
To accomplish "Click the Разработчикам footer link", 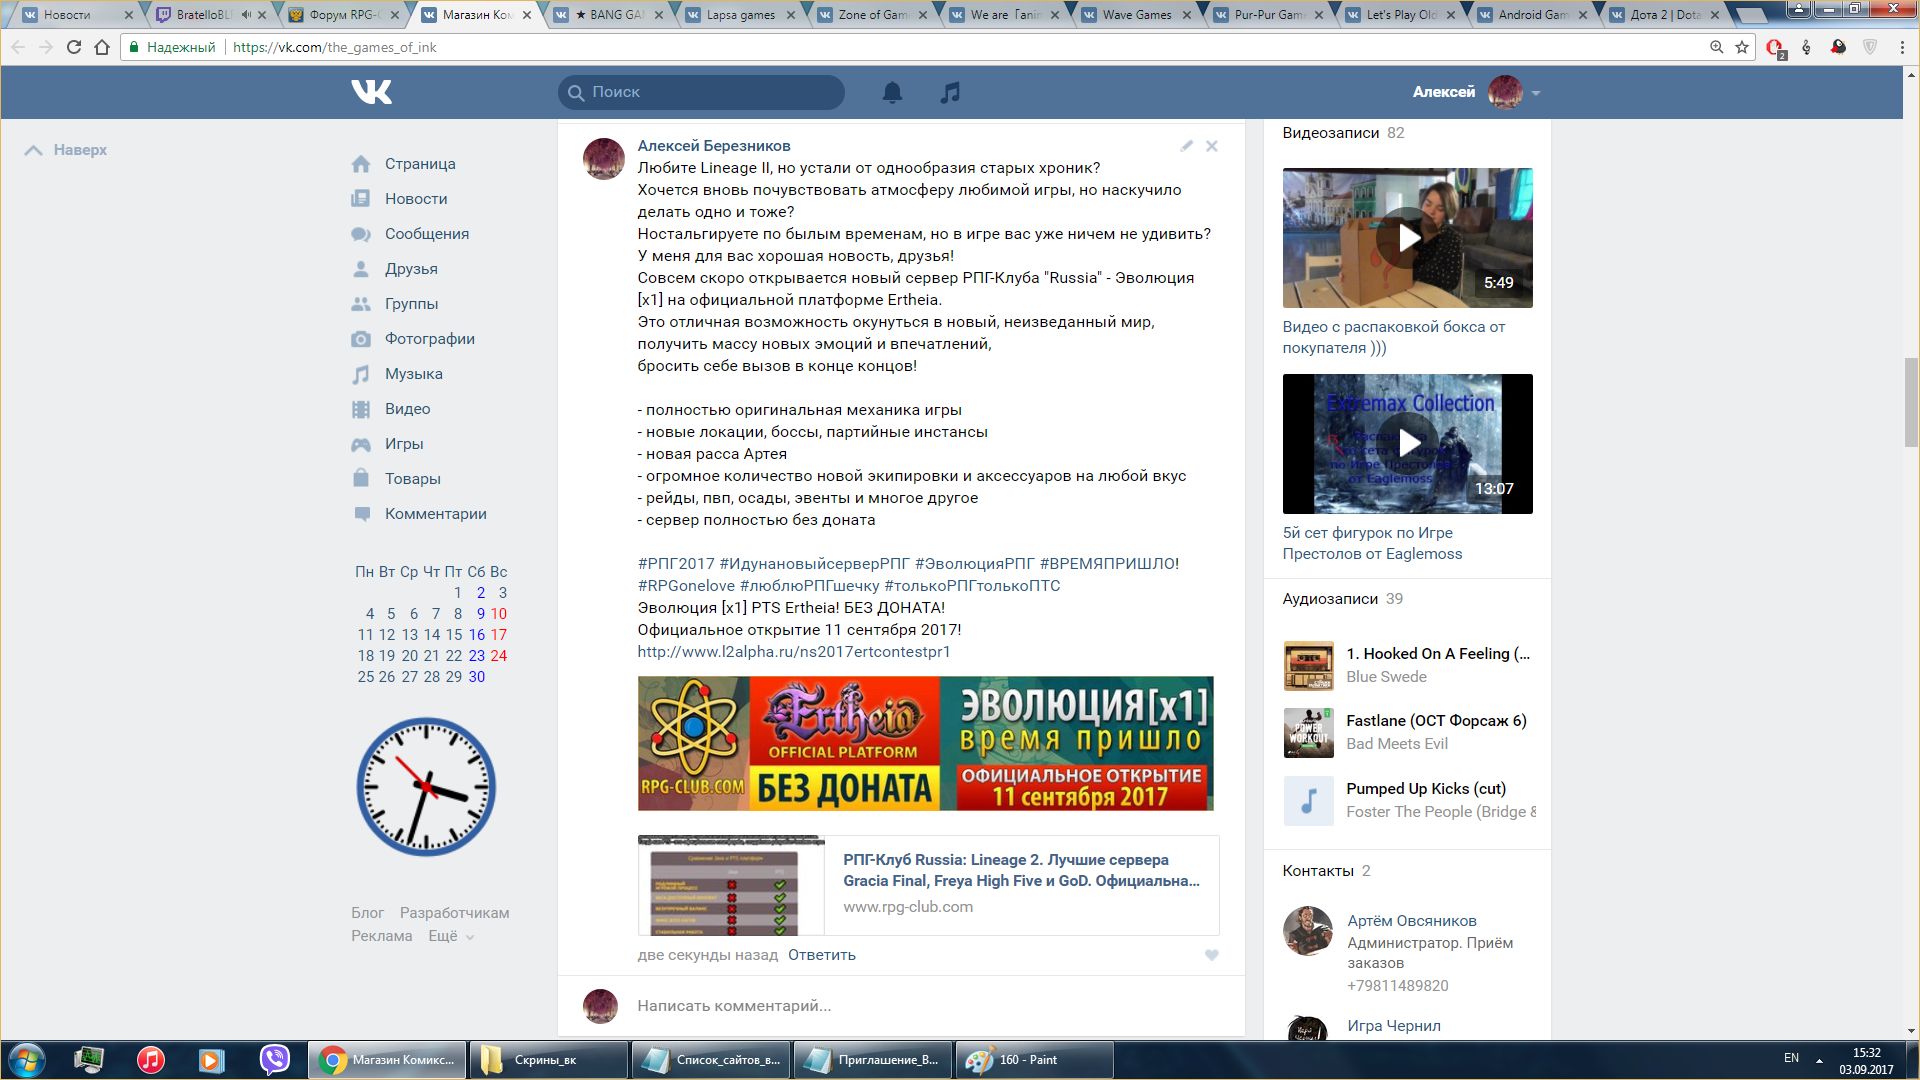I will tap(454, 913).
